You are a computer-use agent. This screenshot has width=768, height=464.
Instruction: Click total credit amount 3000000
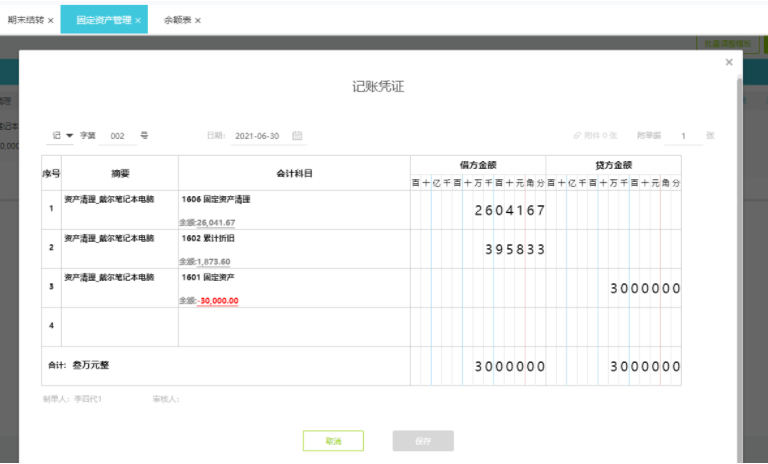pos(645,366)
